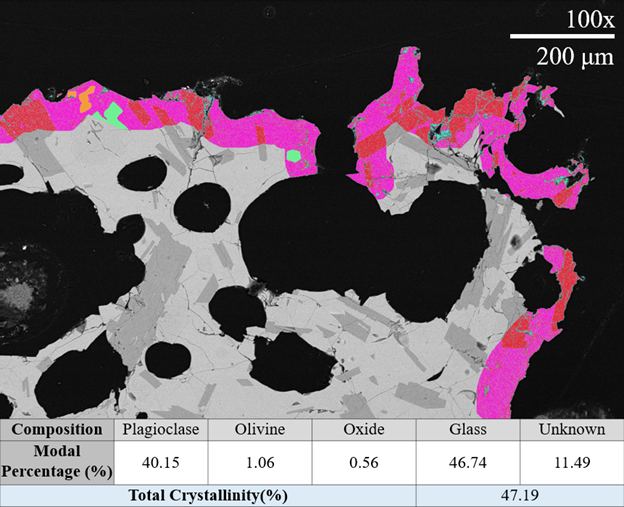624x507 pixels.
Task: Select the "Oxide" column header
Action: pyautogui.click(x=364, y=429)
